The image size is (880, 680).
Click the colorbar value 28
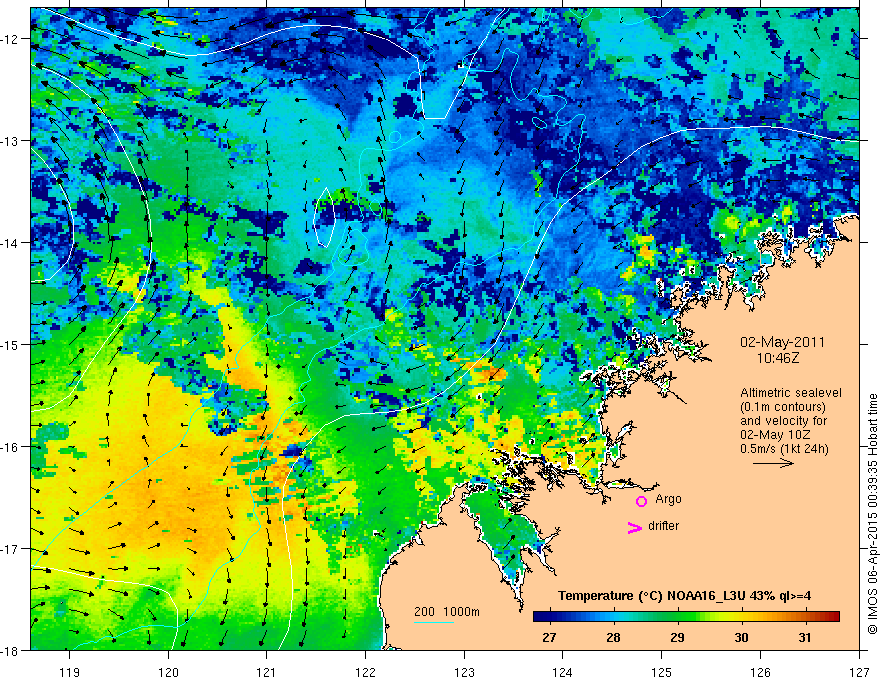(613, 637)
